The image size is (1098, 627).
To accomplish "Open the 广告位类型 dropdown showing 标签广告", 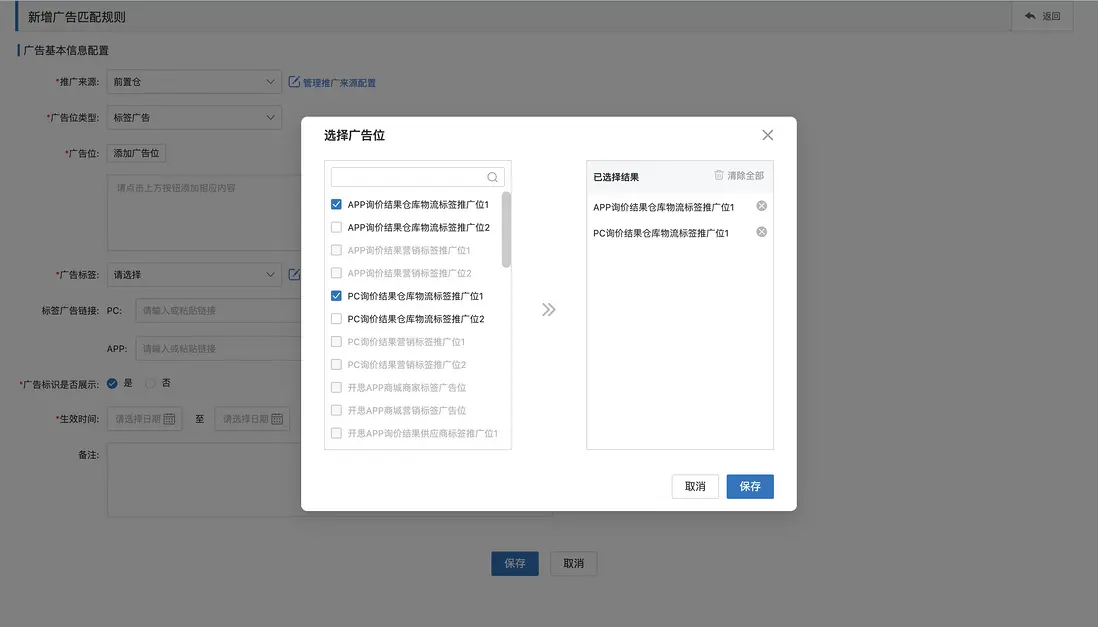I will 194,118.
